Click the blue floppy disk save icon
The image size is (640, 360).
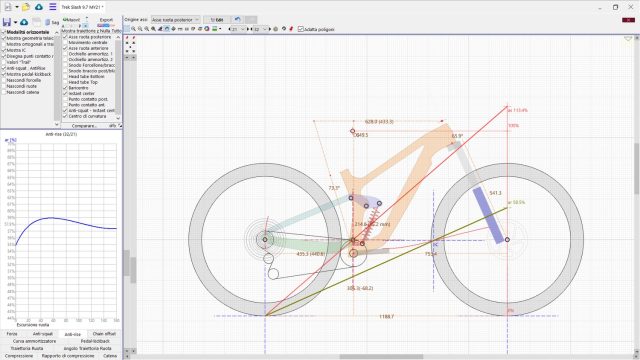(x=7, y=22)
